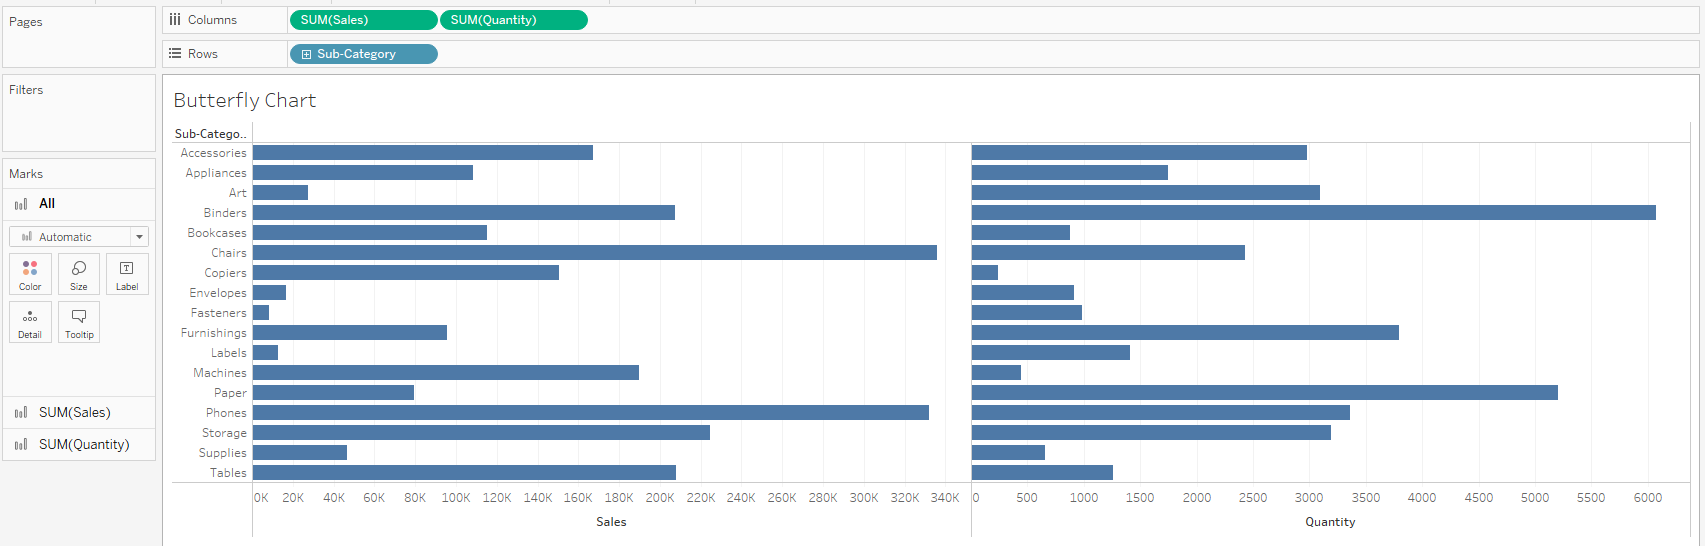Click the Columns shelf label
Image resolution: width=1705 pixels, height=546 pixels.
click(212, 20)
